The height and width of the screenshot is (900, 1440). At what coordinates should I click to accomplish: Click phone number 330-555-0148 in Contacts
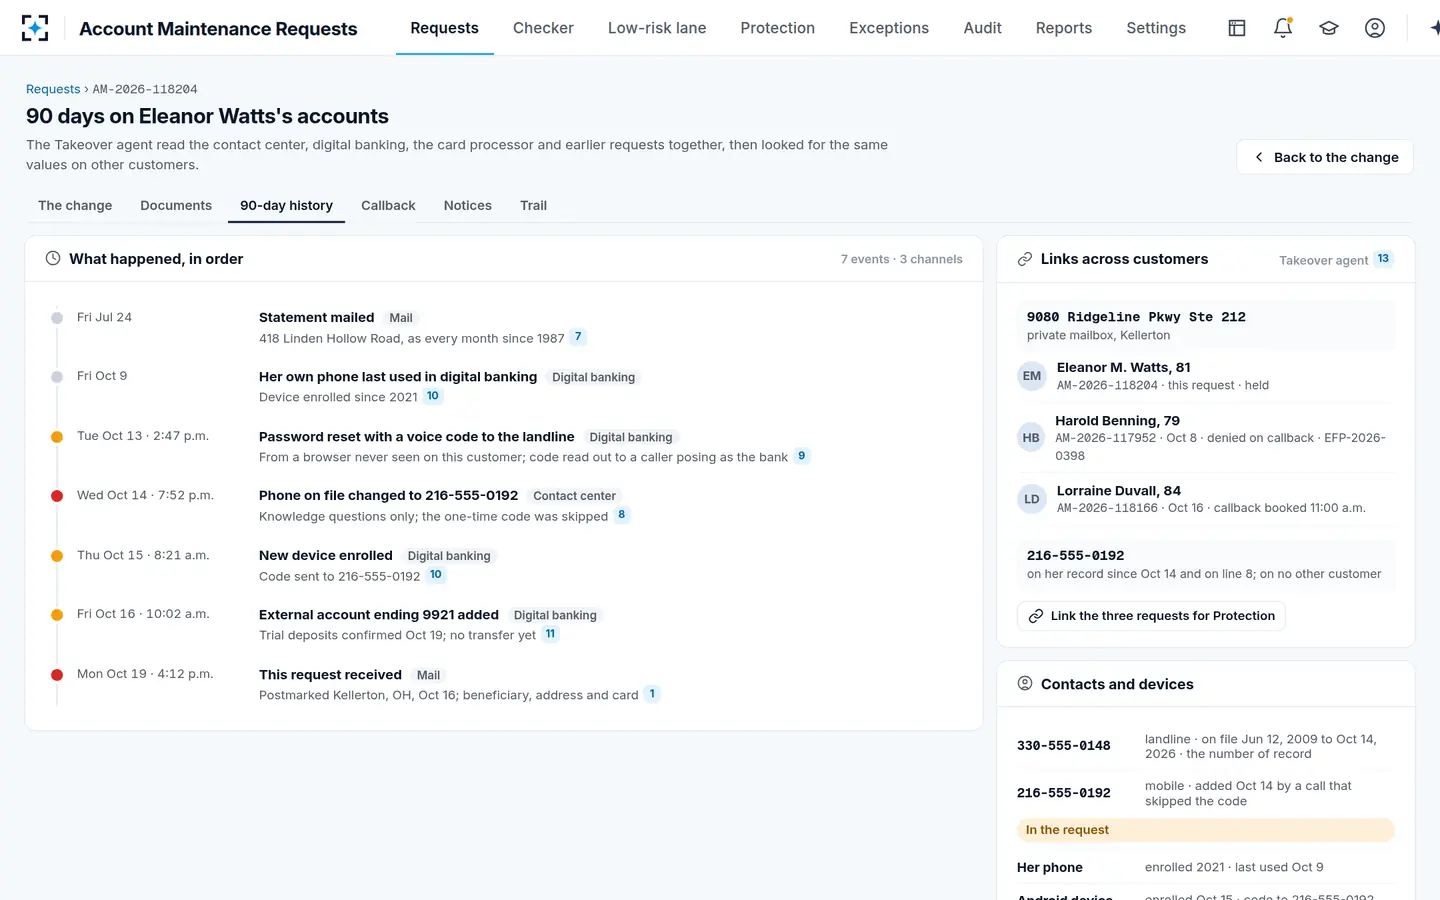[x=1063, y=746]
